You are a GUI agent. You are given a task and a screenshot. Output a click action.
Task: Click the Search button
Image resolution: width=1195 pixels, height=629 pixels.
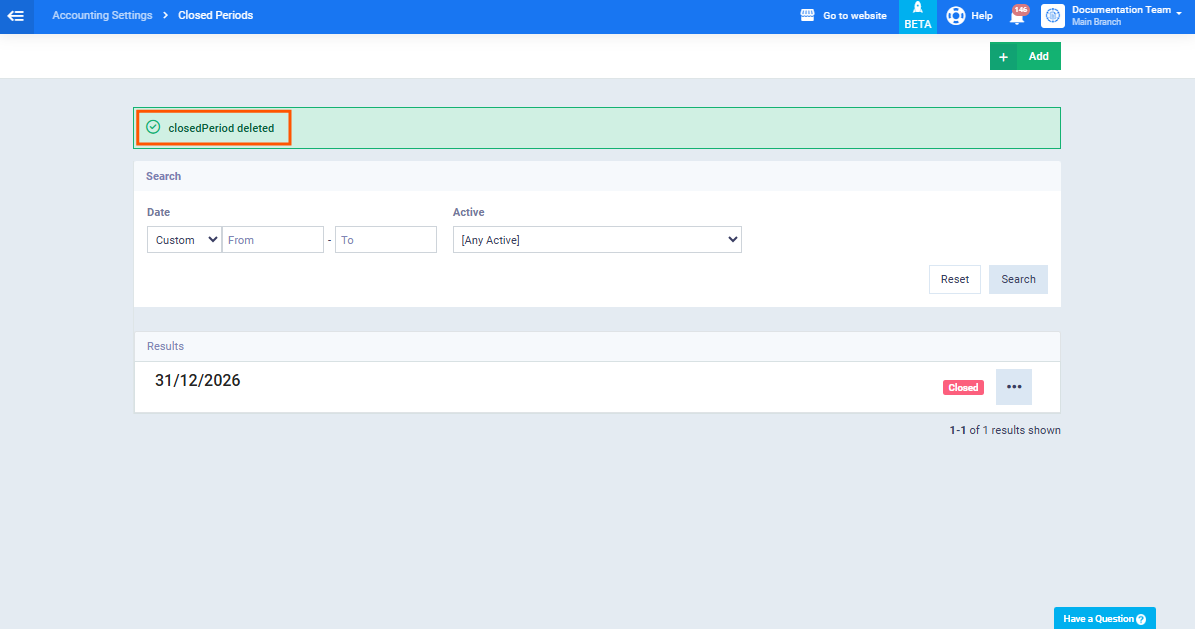[1018, 279]
